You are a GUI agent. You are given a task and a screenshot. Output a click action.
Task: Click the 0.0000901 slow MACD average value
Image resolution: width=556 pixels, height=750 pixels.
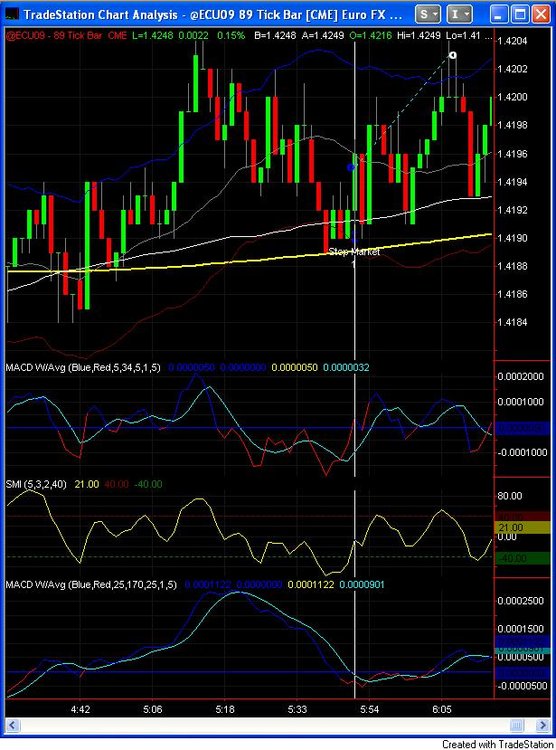tap(361, 585)
